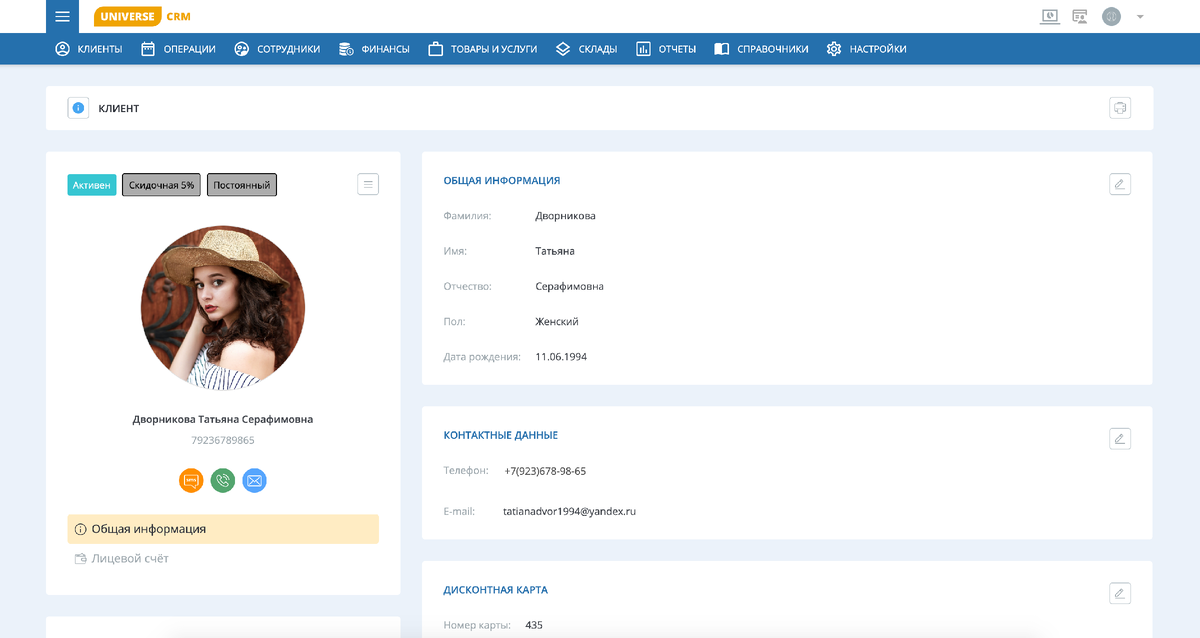The width and height of the screenshot is (1200, 638).
Task: Click the first name value Татьяна
Action: [555, 251]
